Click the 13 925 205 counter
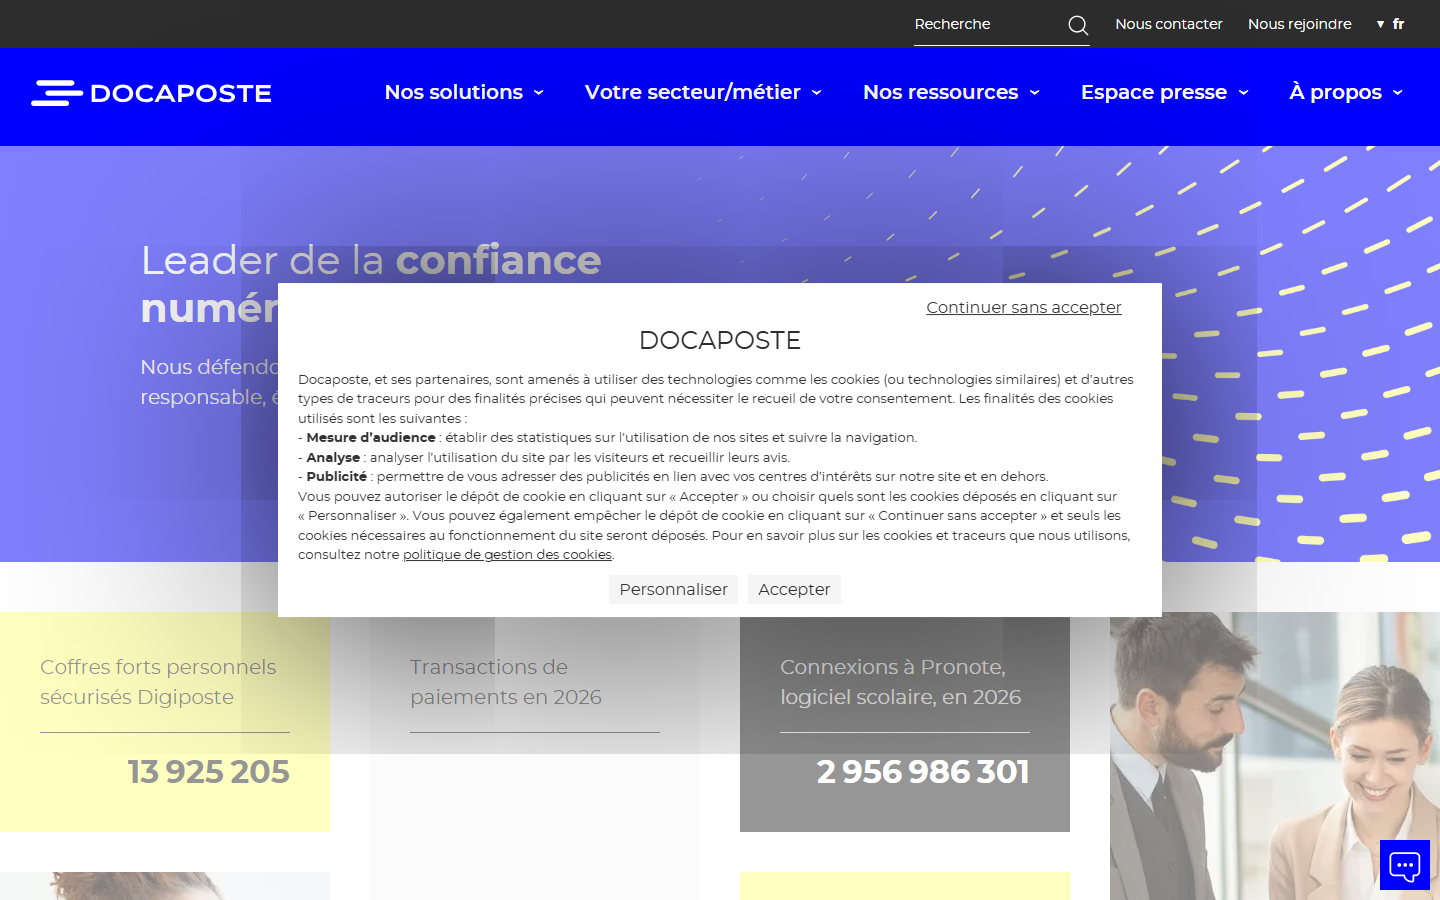Screen dimensions: 1440x900 (208, 772)
